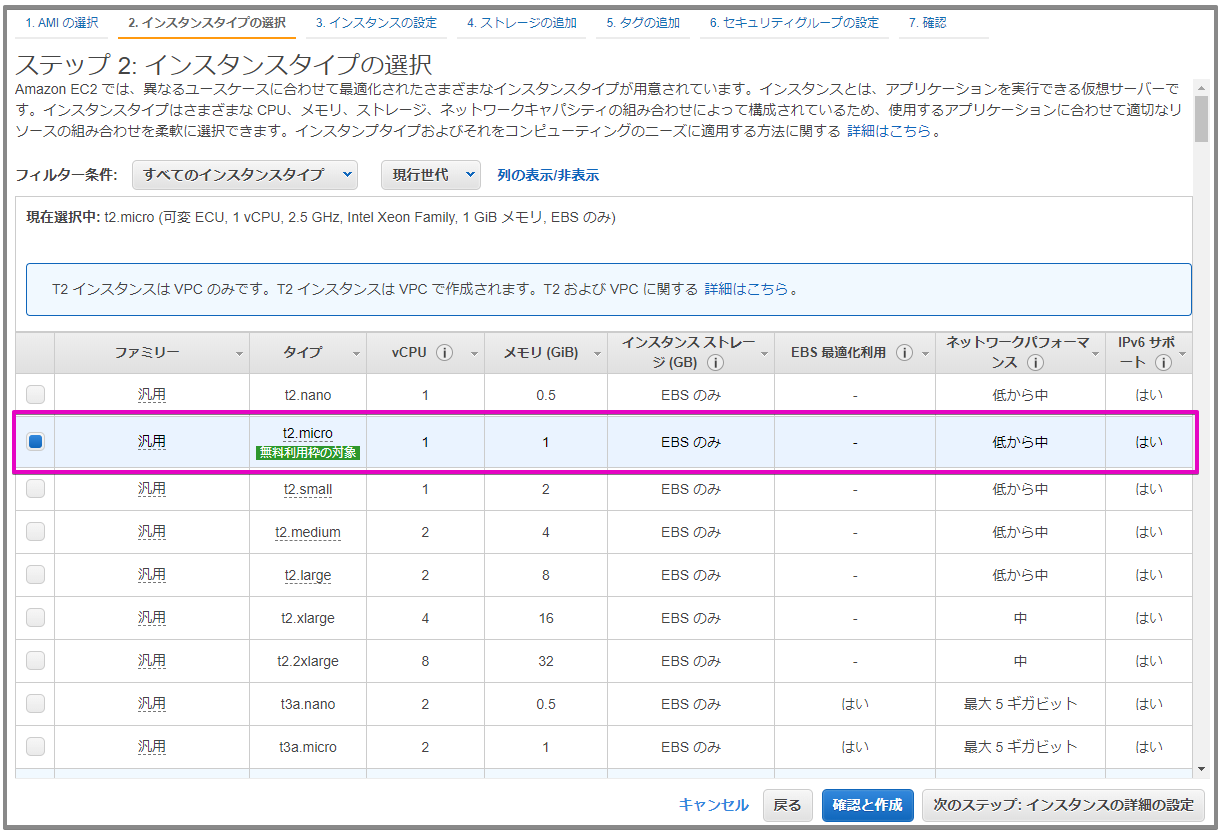This screenshot has width=1223, height=833.
Task: Click 汎用 family cell in t2.nano row
Action: pos(152,395)
